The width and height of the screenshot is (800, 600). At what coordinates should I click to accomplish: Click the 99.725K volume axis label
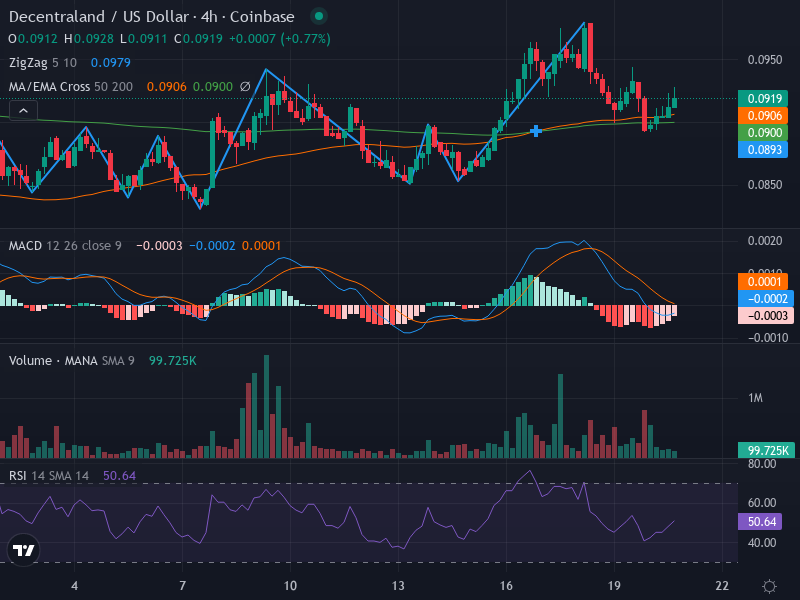tap(766, 451)
